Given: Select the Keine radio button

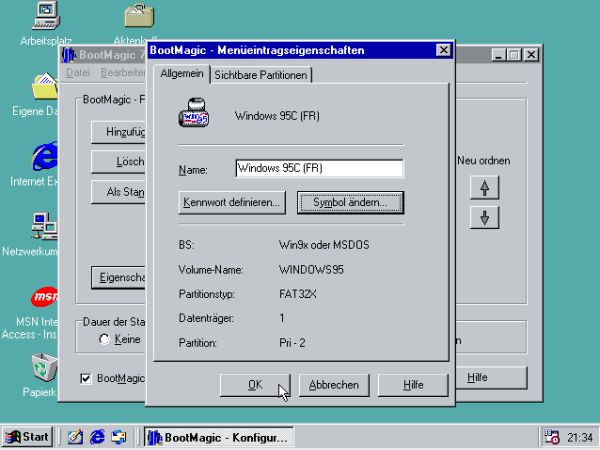Looking at the screenshot, I should 104,339.
